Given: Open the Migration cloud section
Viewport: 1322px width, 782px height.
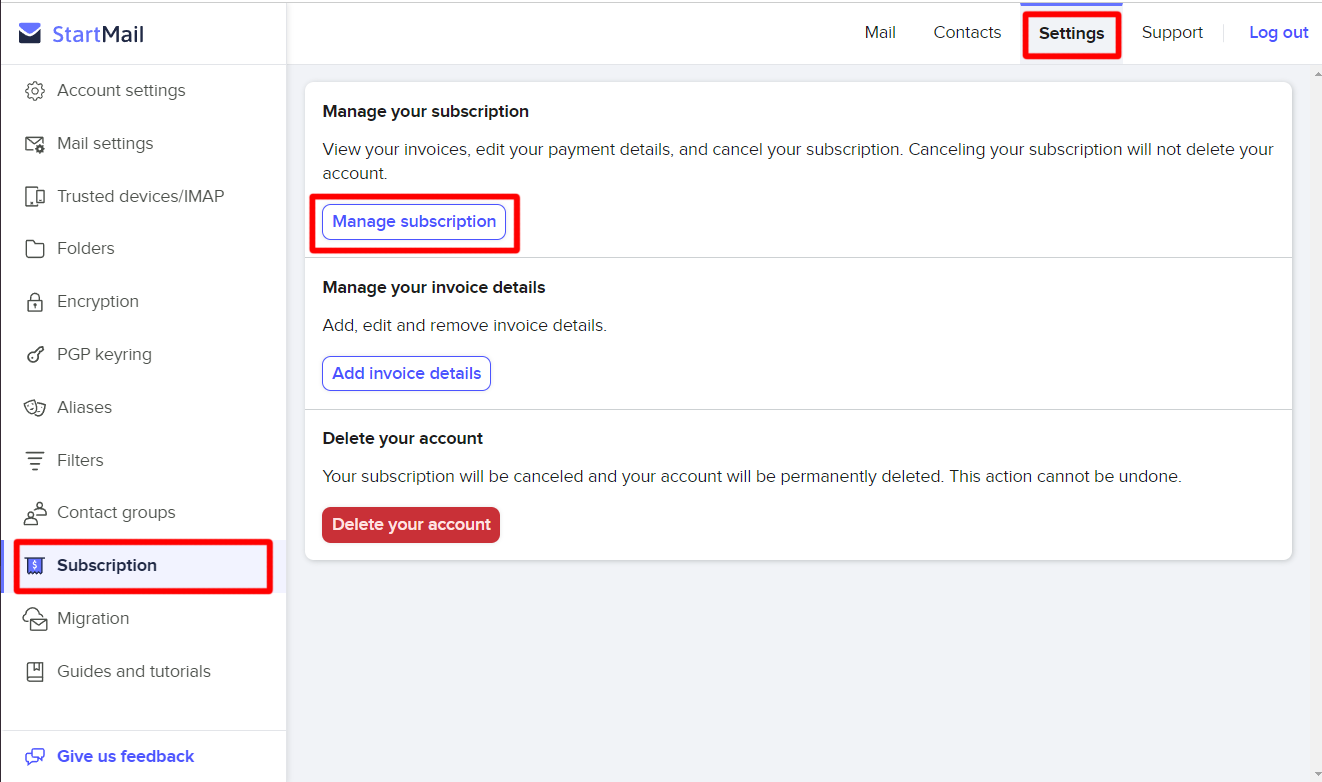Looking at the screenshot, I should coord(35,618).
